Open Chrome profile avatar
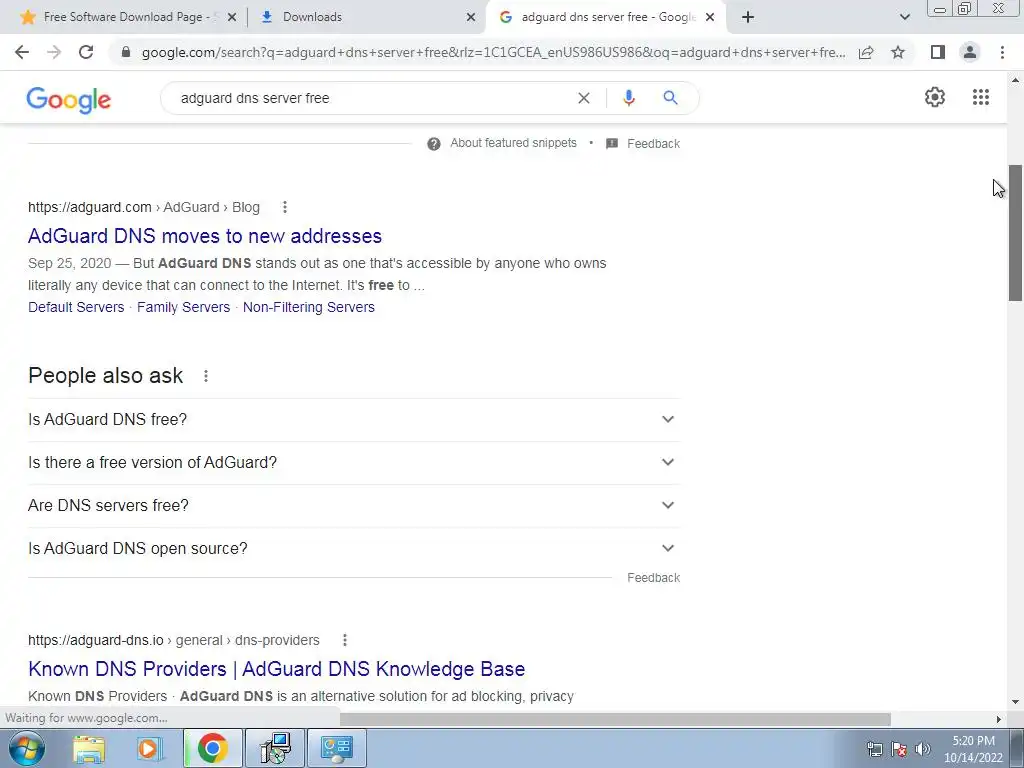 tap(970, 52)
